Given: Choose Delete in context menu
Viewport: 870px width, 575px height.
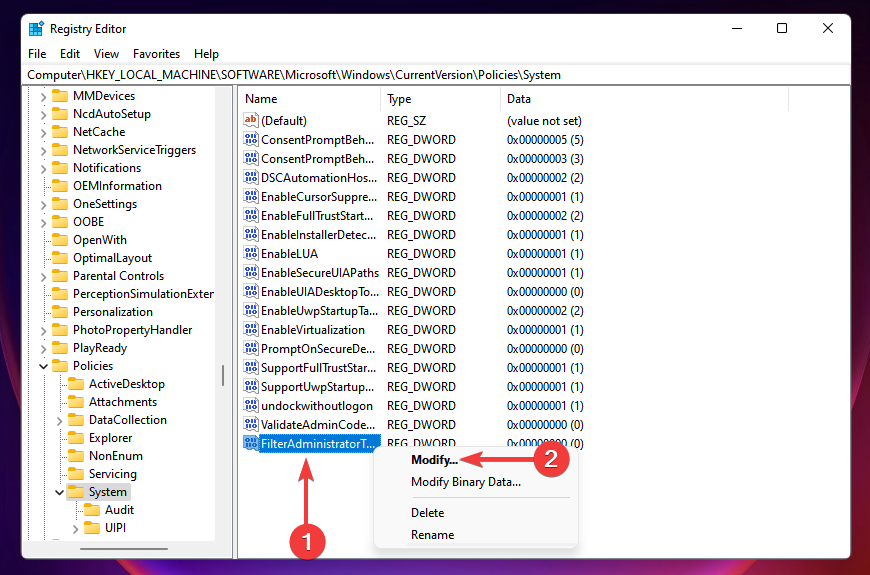Looking at the screenshot, I should pyautogui.click(x=427, y=513).
